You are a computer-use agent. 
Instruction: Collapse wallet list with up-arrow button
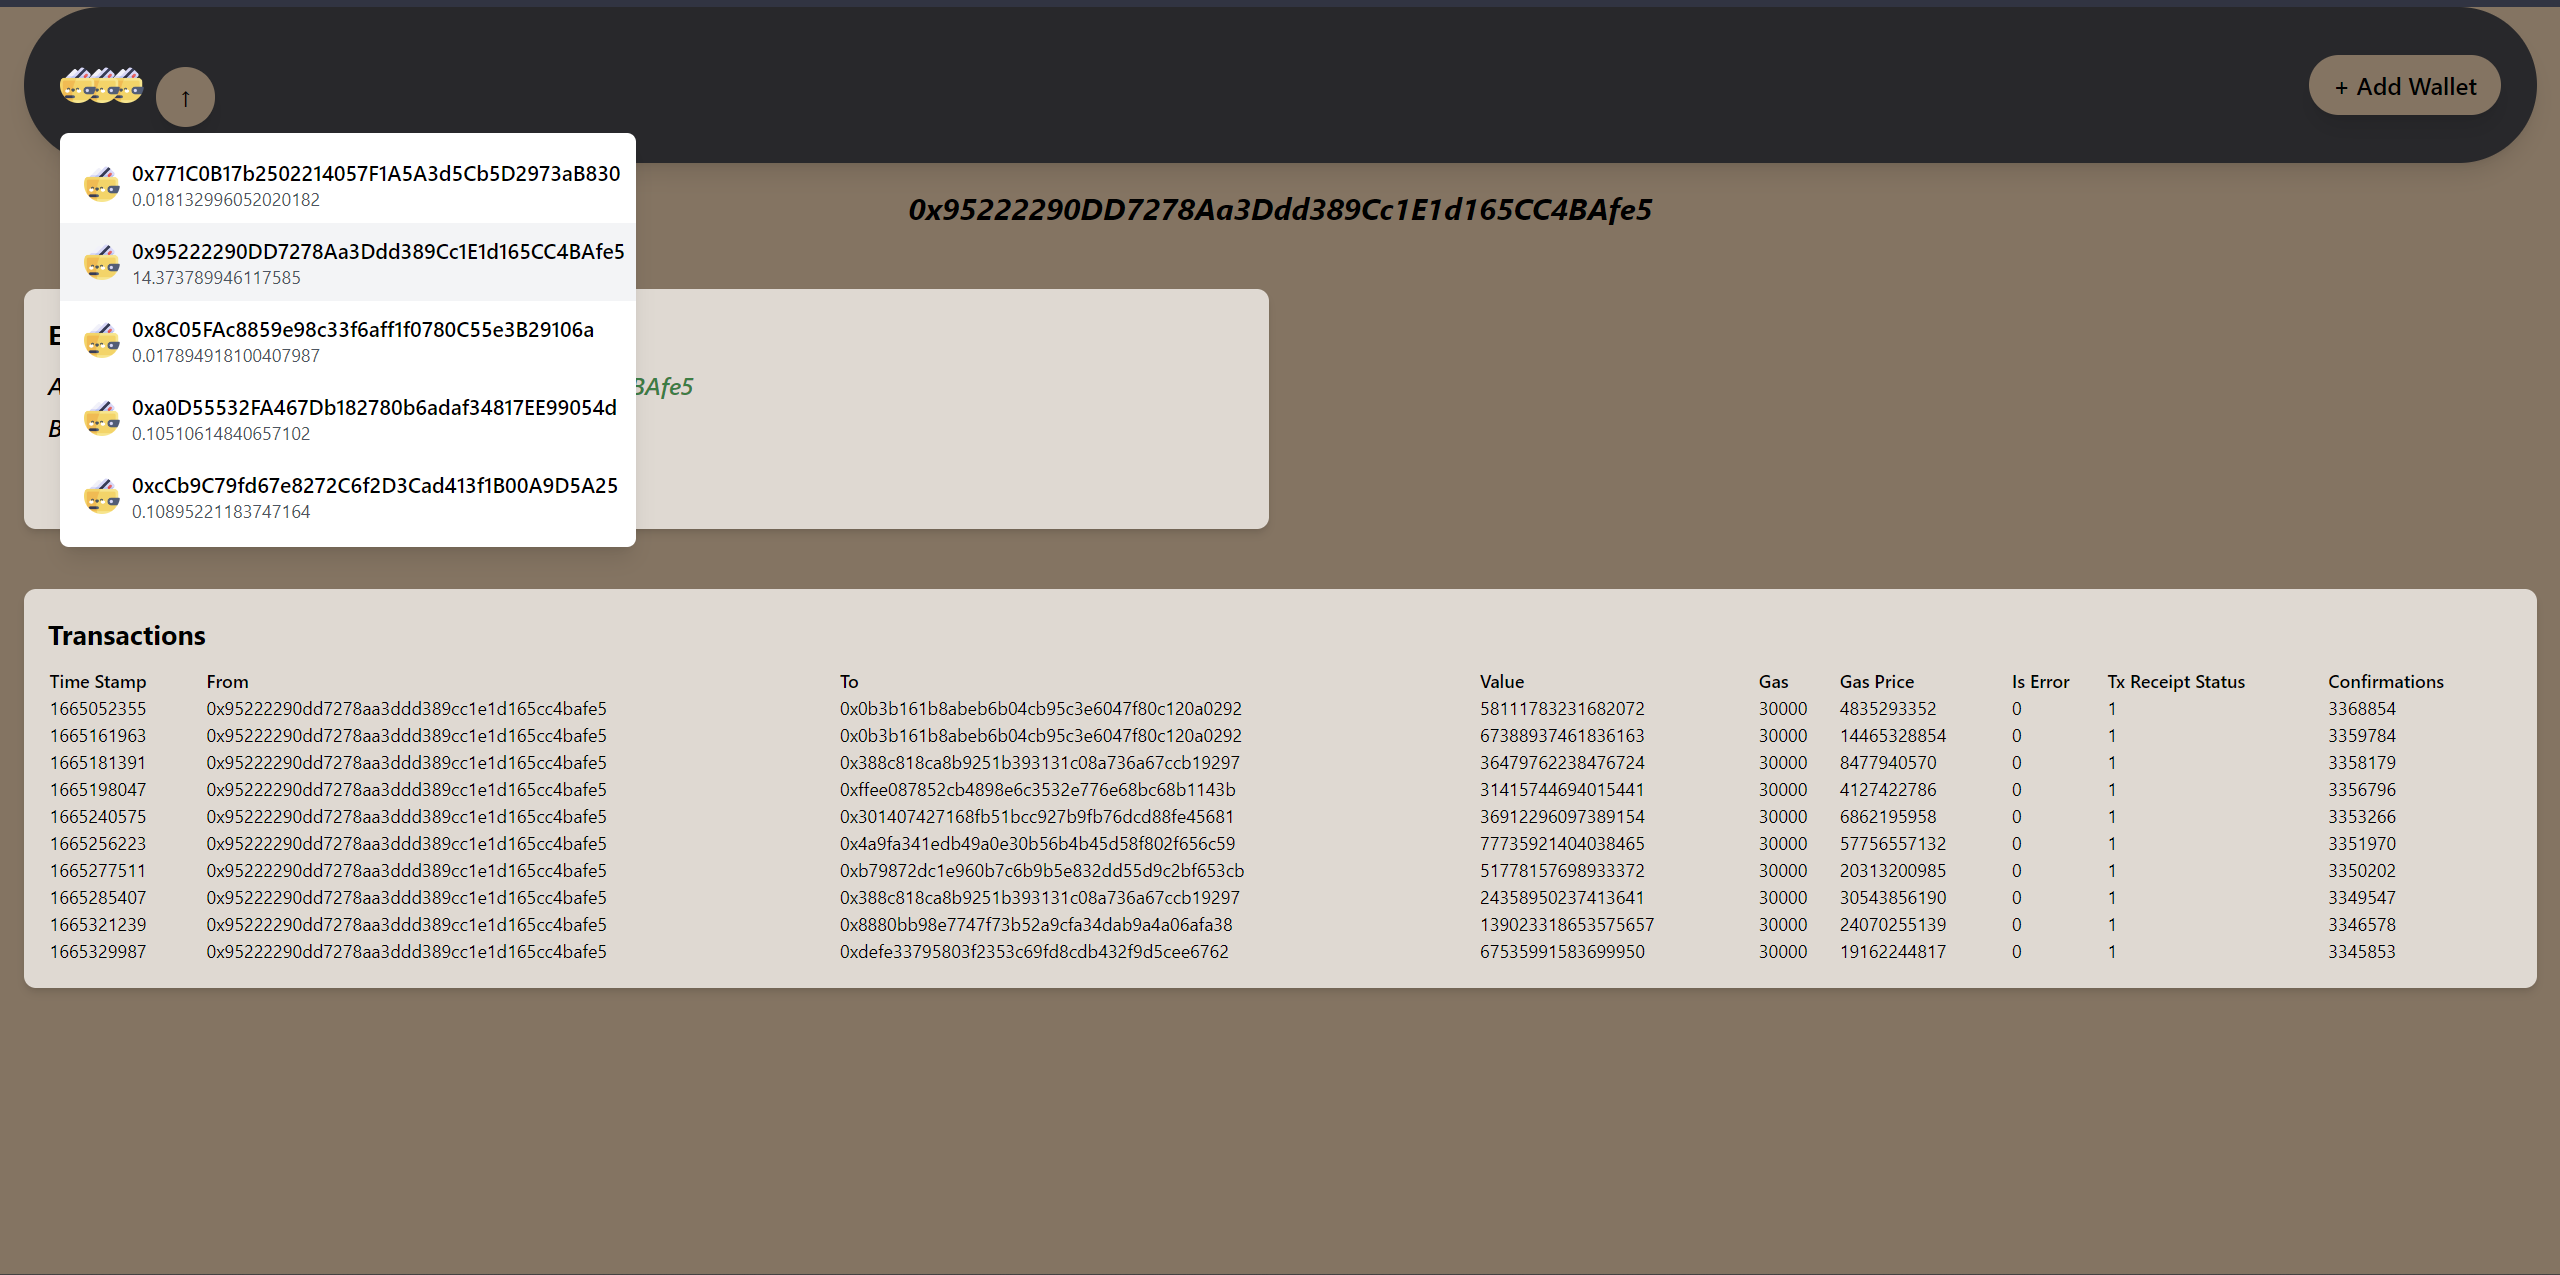click(x=185, y=98)
